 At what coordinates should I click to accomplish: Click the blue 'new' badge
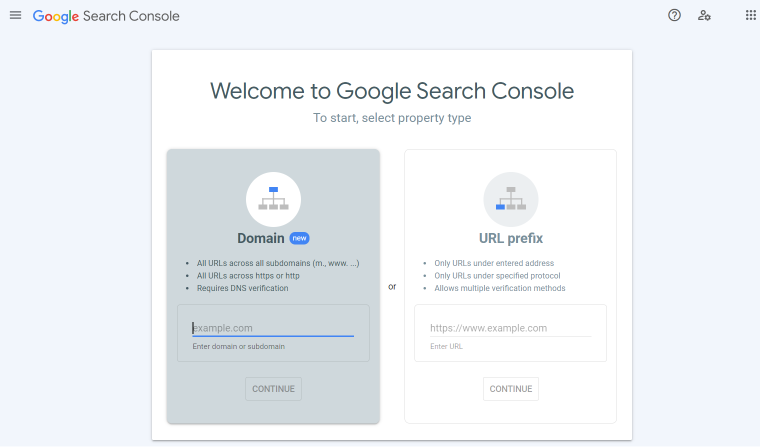(x=300, y=238)
